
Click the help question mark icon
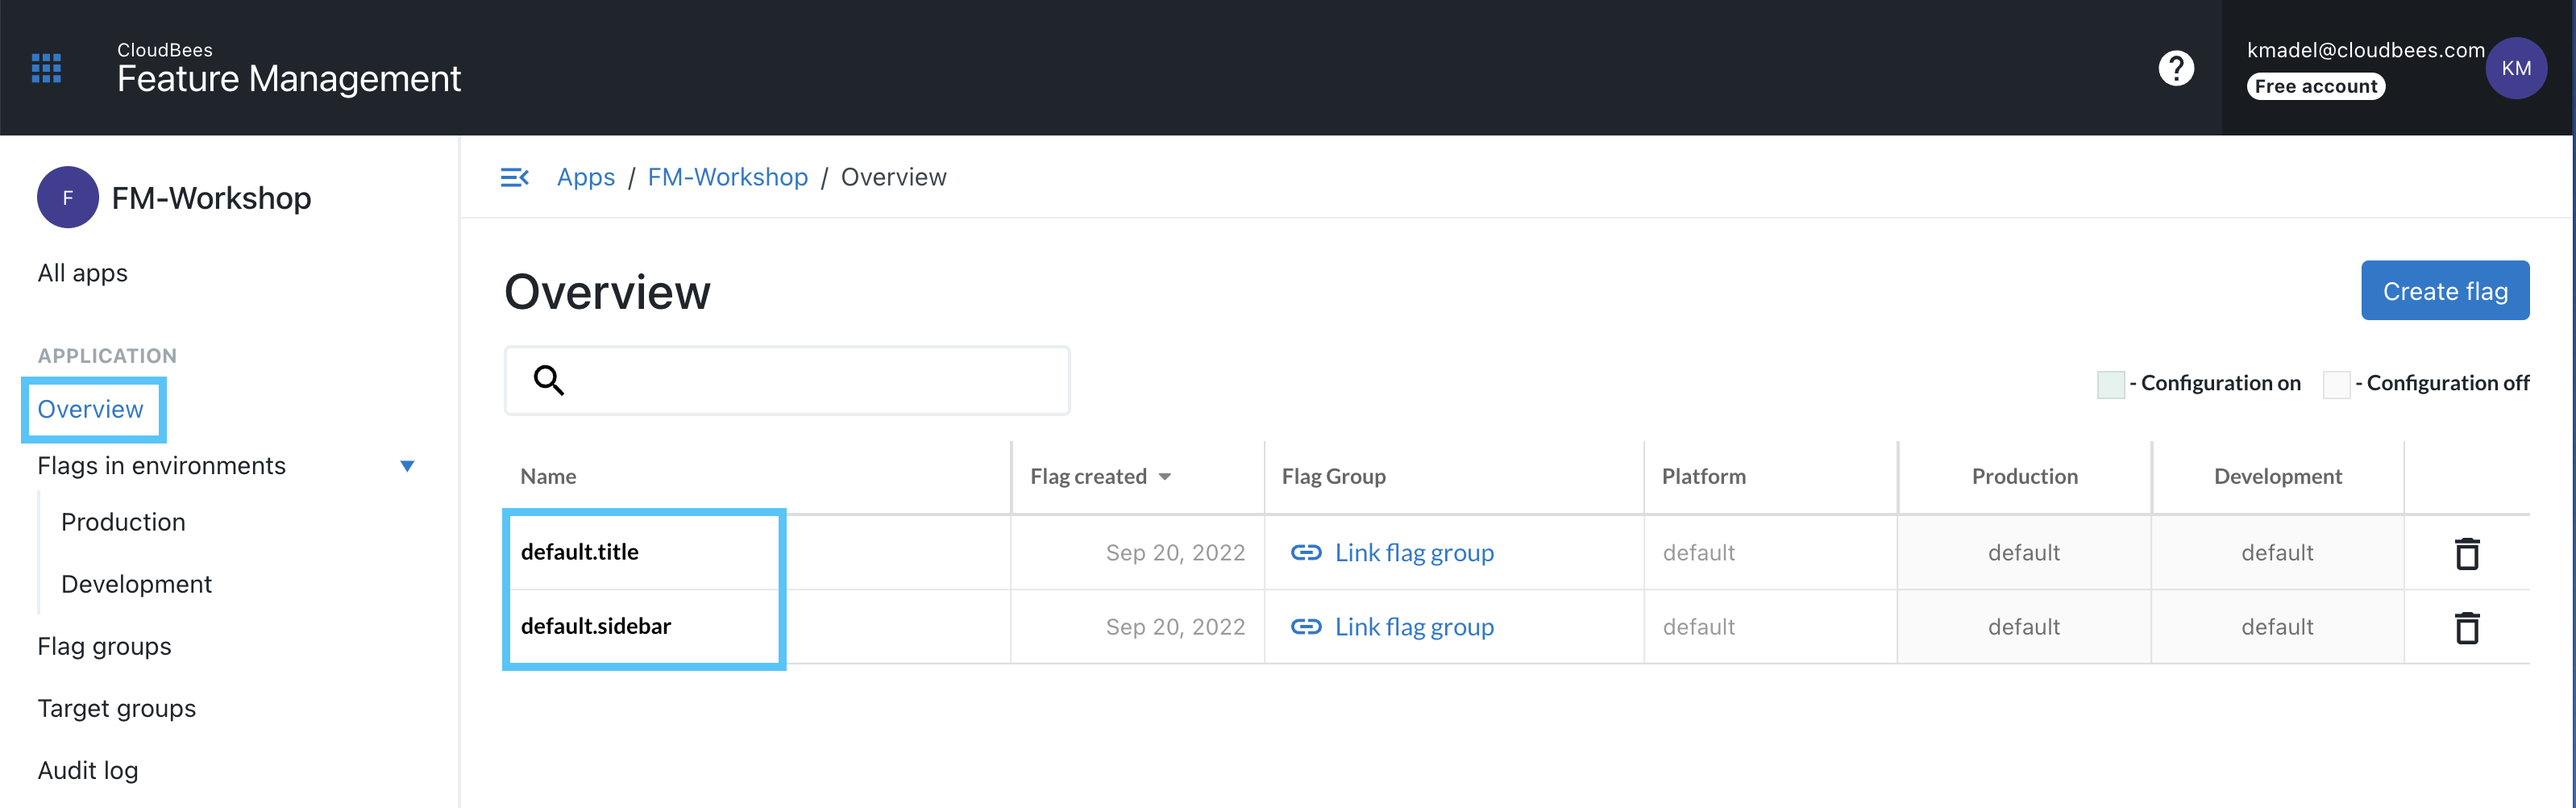pyautogui.click(x=2175, y=68)
